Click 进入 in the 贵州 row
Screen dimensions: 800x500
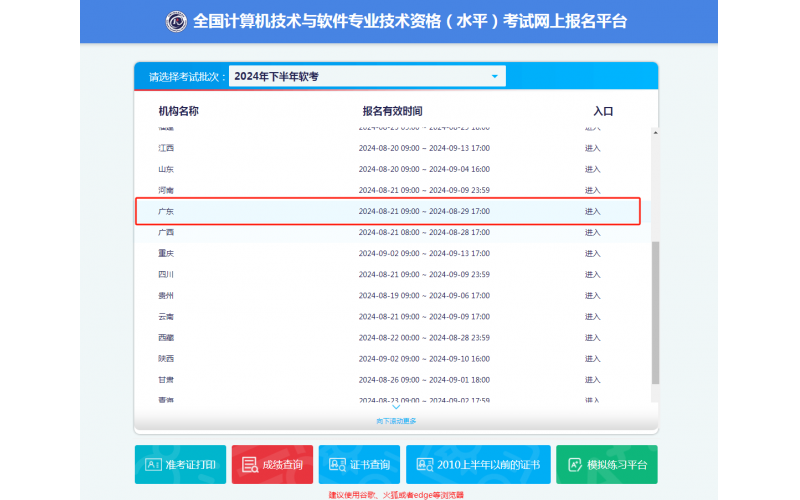[x=592, y=296]
